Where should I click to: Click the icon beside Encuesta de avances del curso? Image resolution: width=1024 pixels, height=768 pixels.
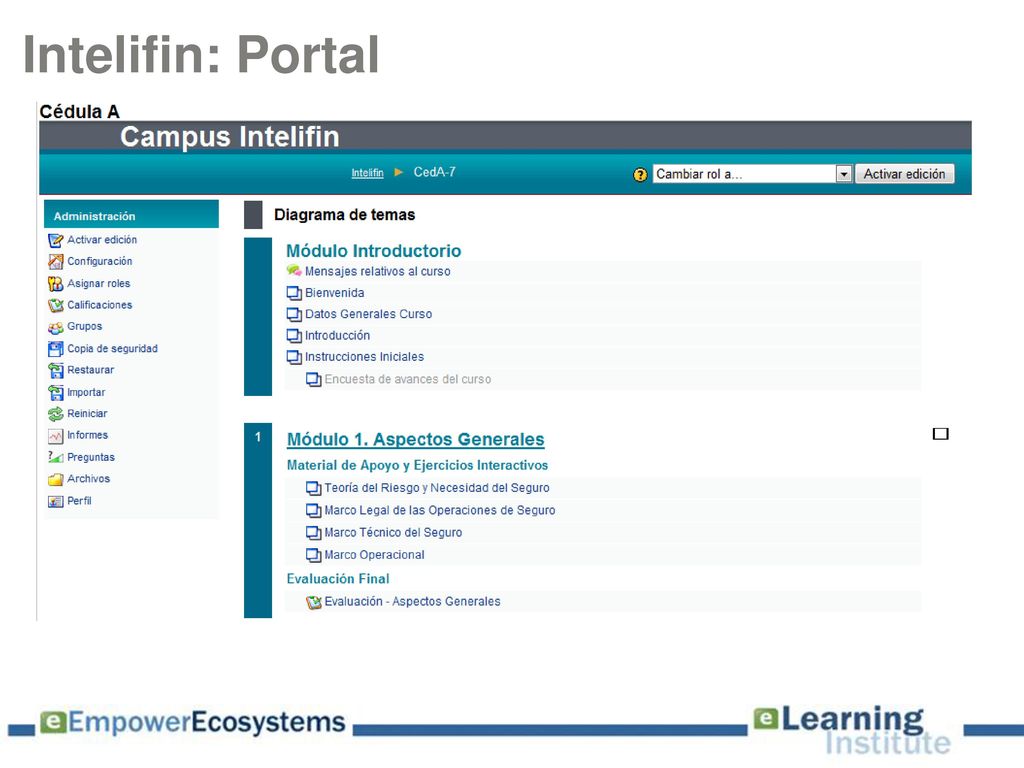tap(313, 379)
